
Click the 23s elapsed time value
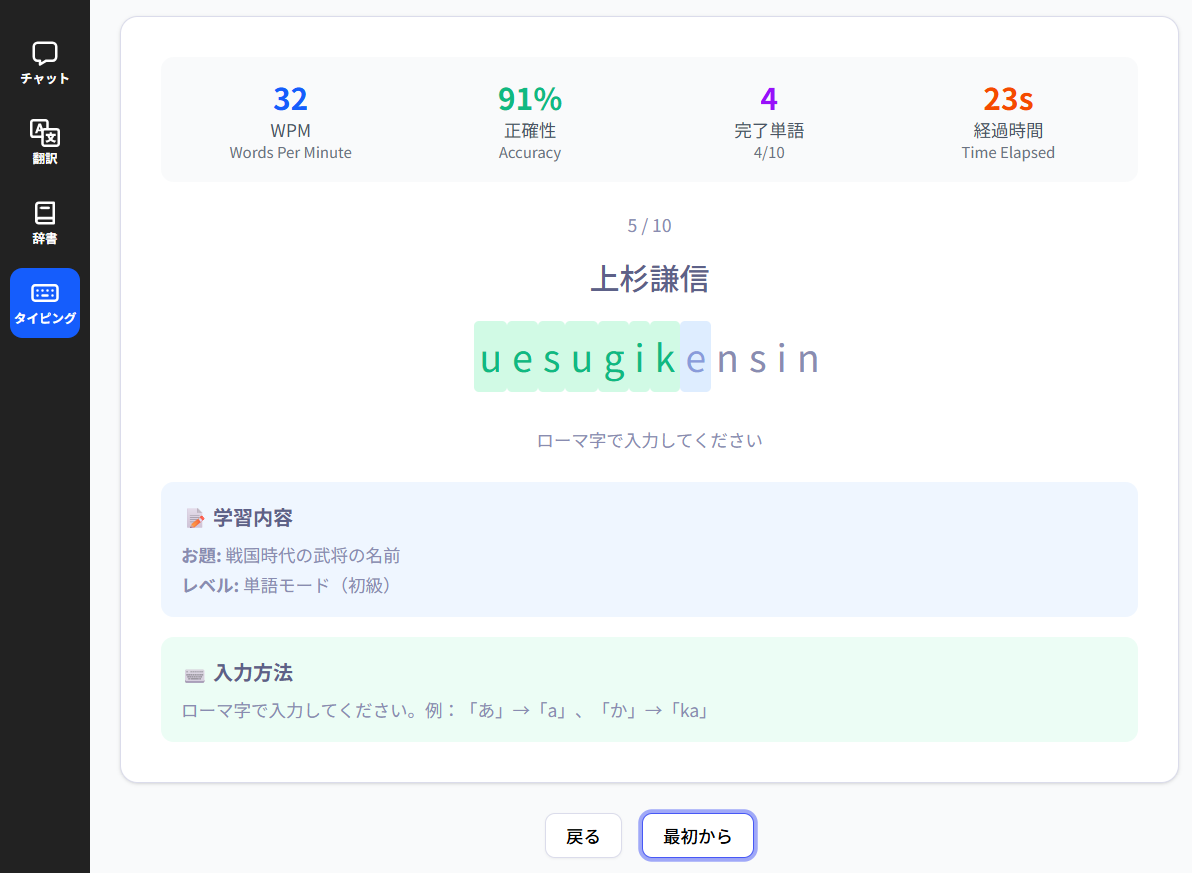[x=1008, y=99]
